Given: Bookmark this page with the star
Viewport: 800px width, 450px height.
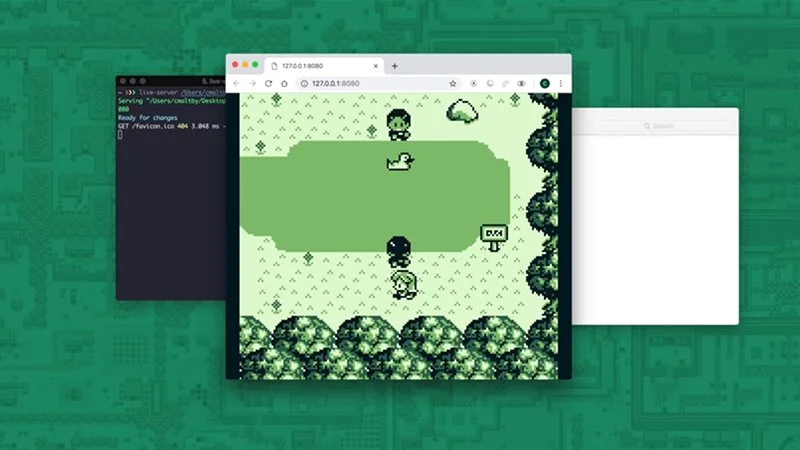Looking at the screenshot, I should pyautogui.click(x=453, y=84).
